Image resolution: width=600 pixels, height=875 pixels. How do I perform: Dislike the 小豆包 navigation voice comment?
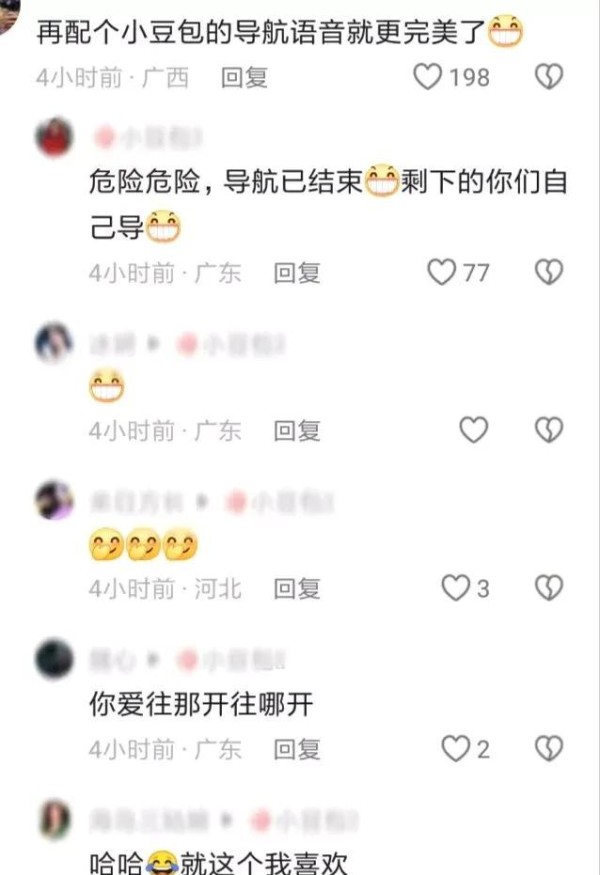(x=549, y=77)
